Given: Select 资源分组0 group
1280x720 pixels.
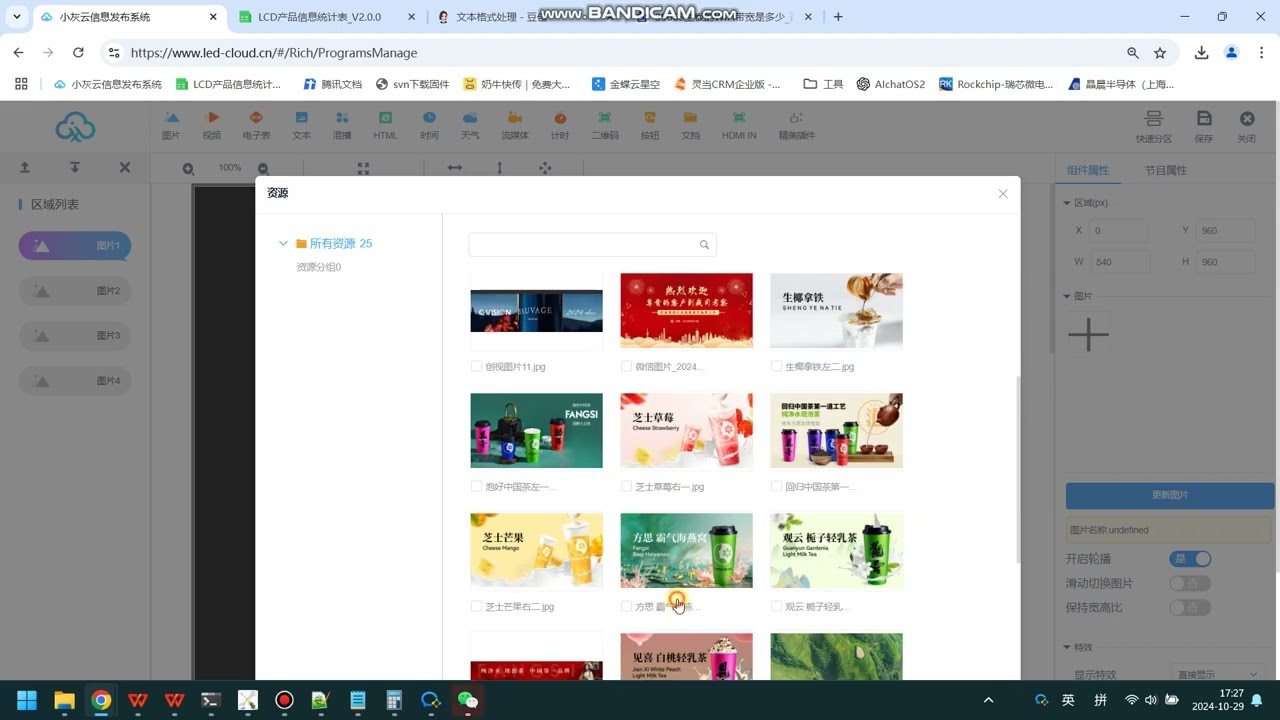Looking at the screenshot, I should pyautogui.click(x=319, y=267).
